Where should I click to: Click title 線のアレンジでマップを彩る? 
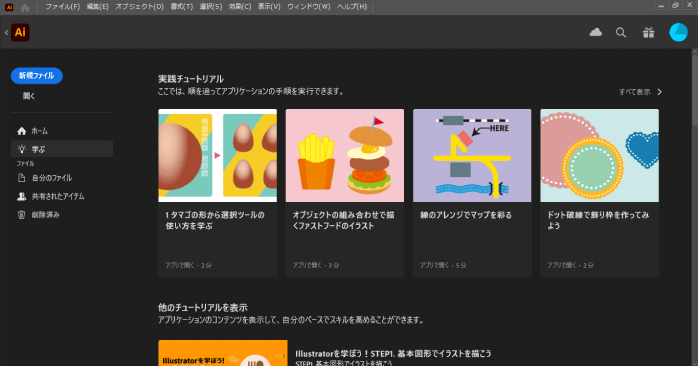click(466, 215)
